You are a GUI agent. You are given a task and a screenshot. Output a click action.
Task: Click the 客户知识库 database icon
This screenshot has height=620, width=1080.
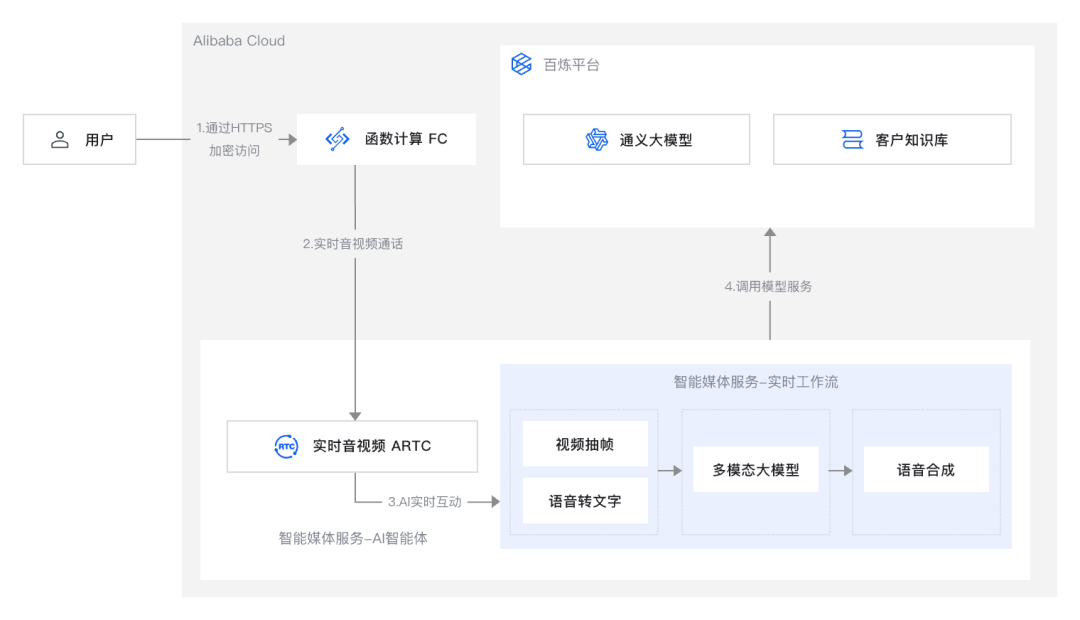coord(852,140)
